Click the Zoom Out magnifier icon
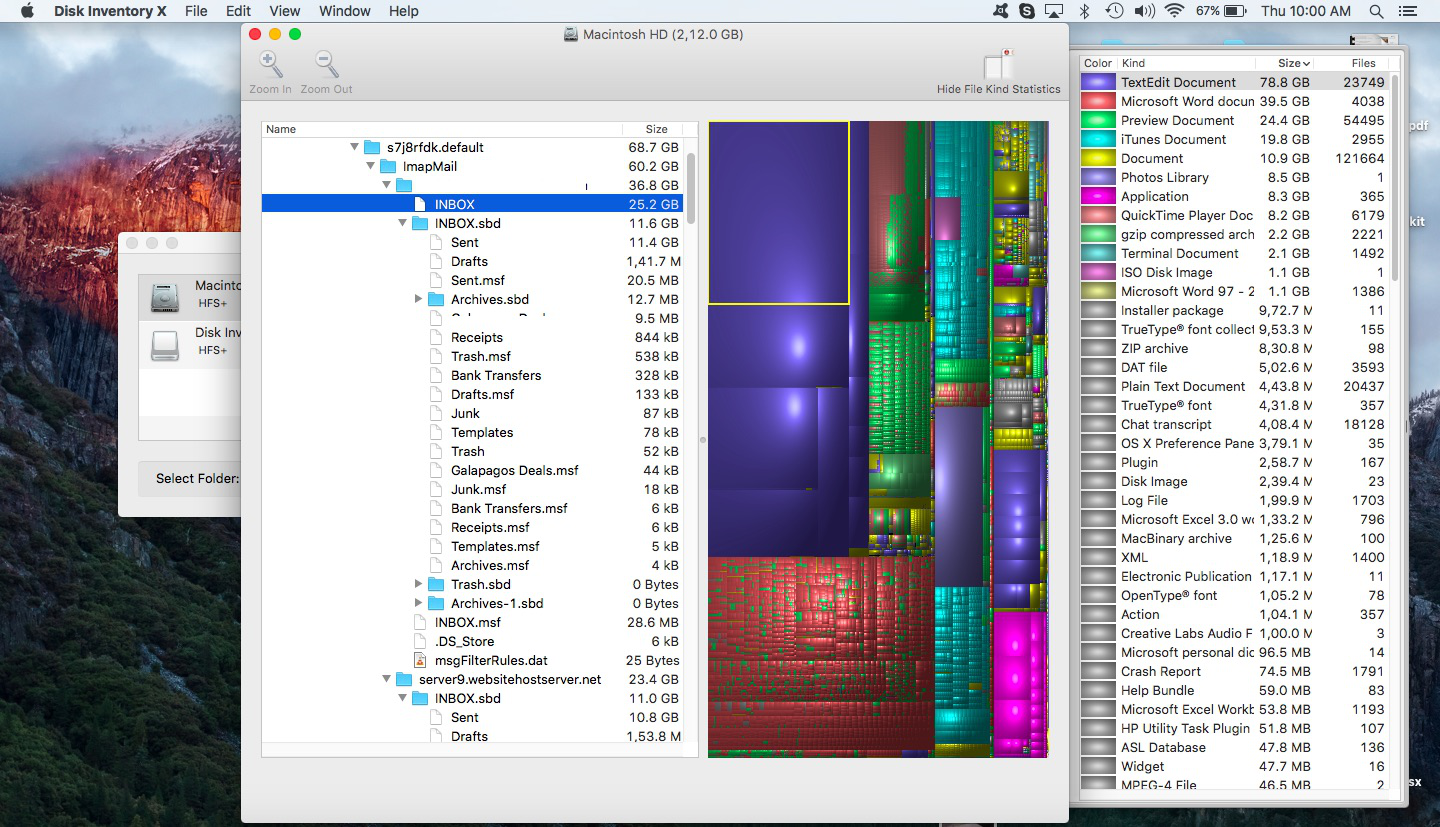Viewport: 1440px width, 827px height. click(x=326, y=65)
